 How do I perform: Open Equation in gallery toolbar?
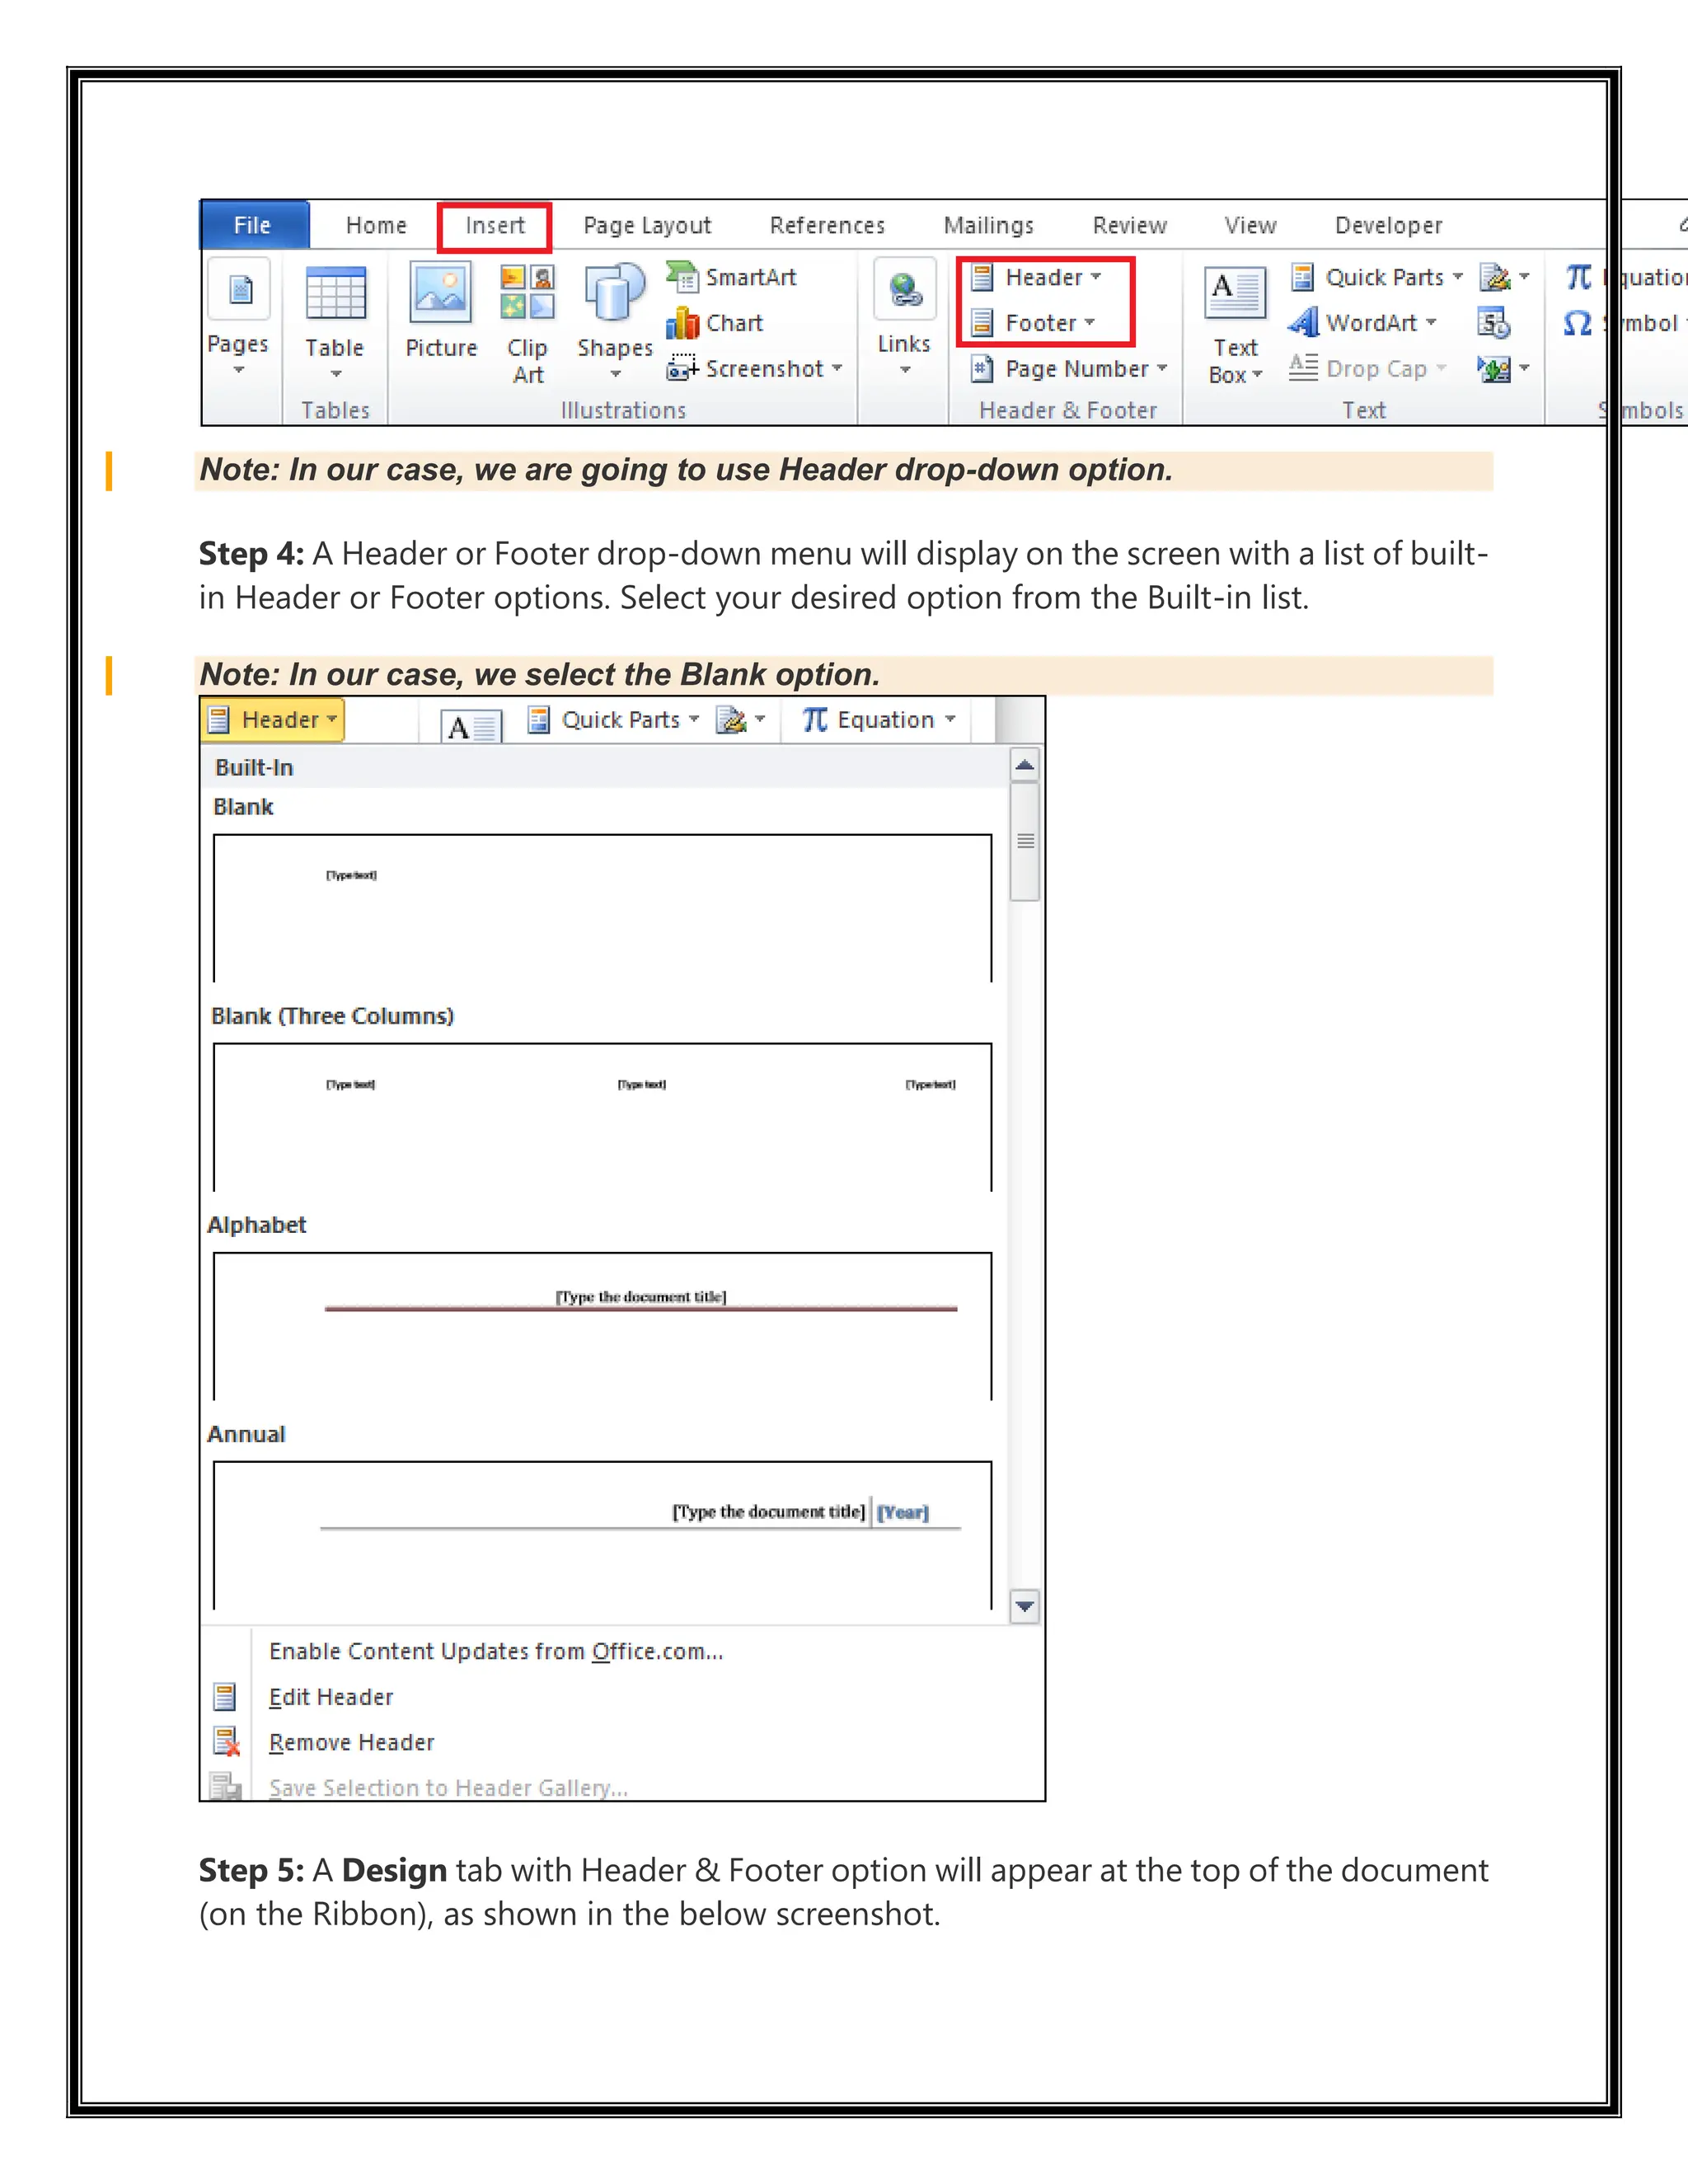(x=880, y=720)
